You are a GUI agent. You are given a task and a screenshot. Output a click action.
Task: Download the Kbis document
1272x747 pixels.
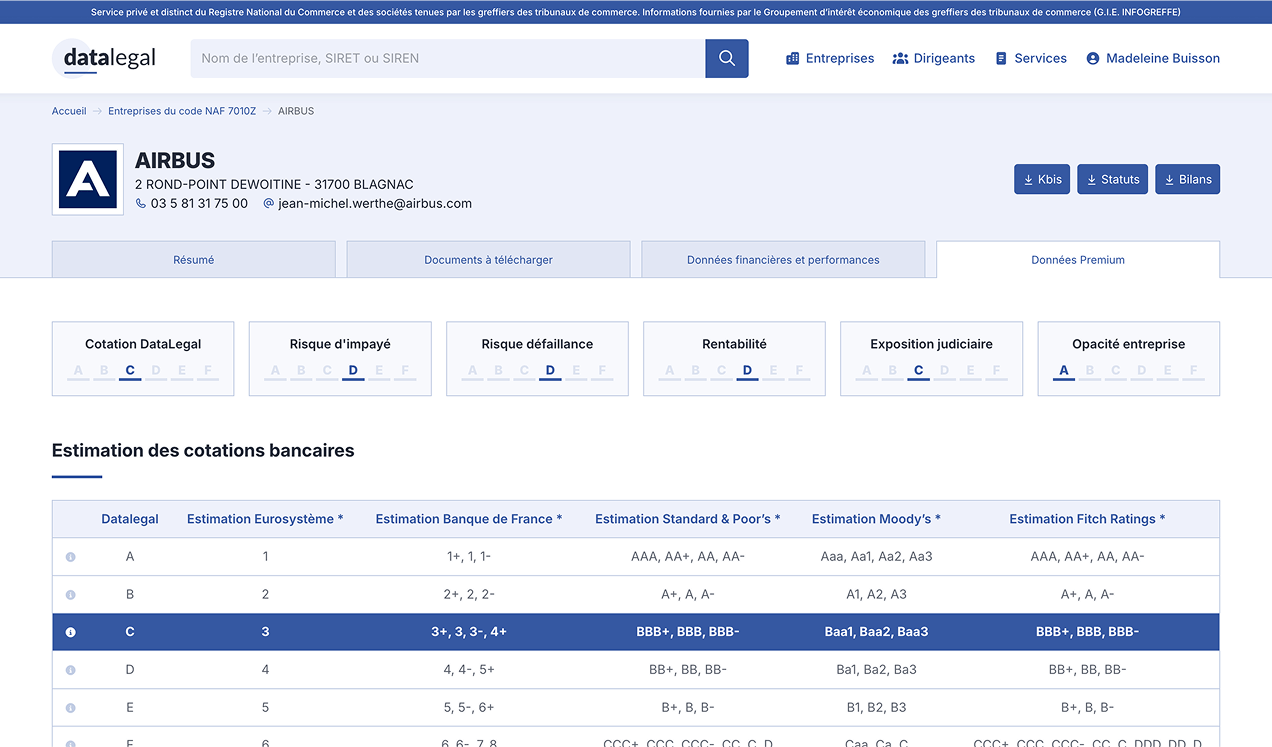pyautogui.click(x=1041, y=179)
